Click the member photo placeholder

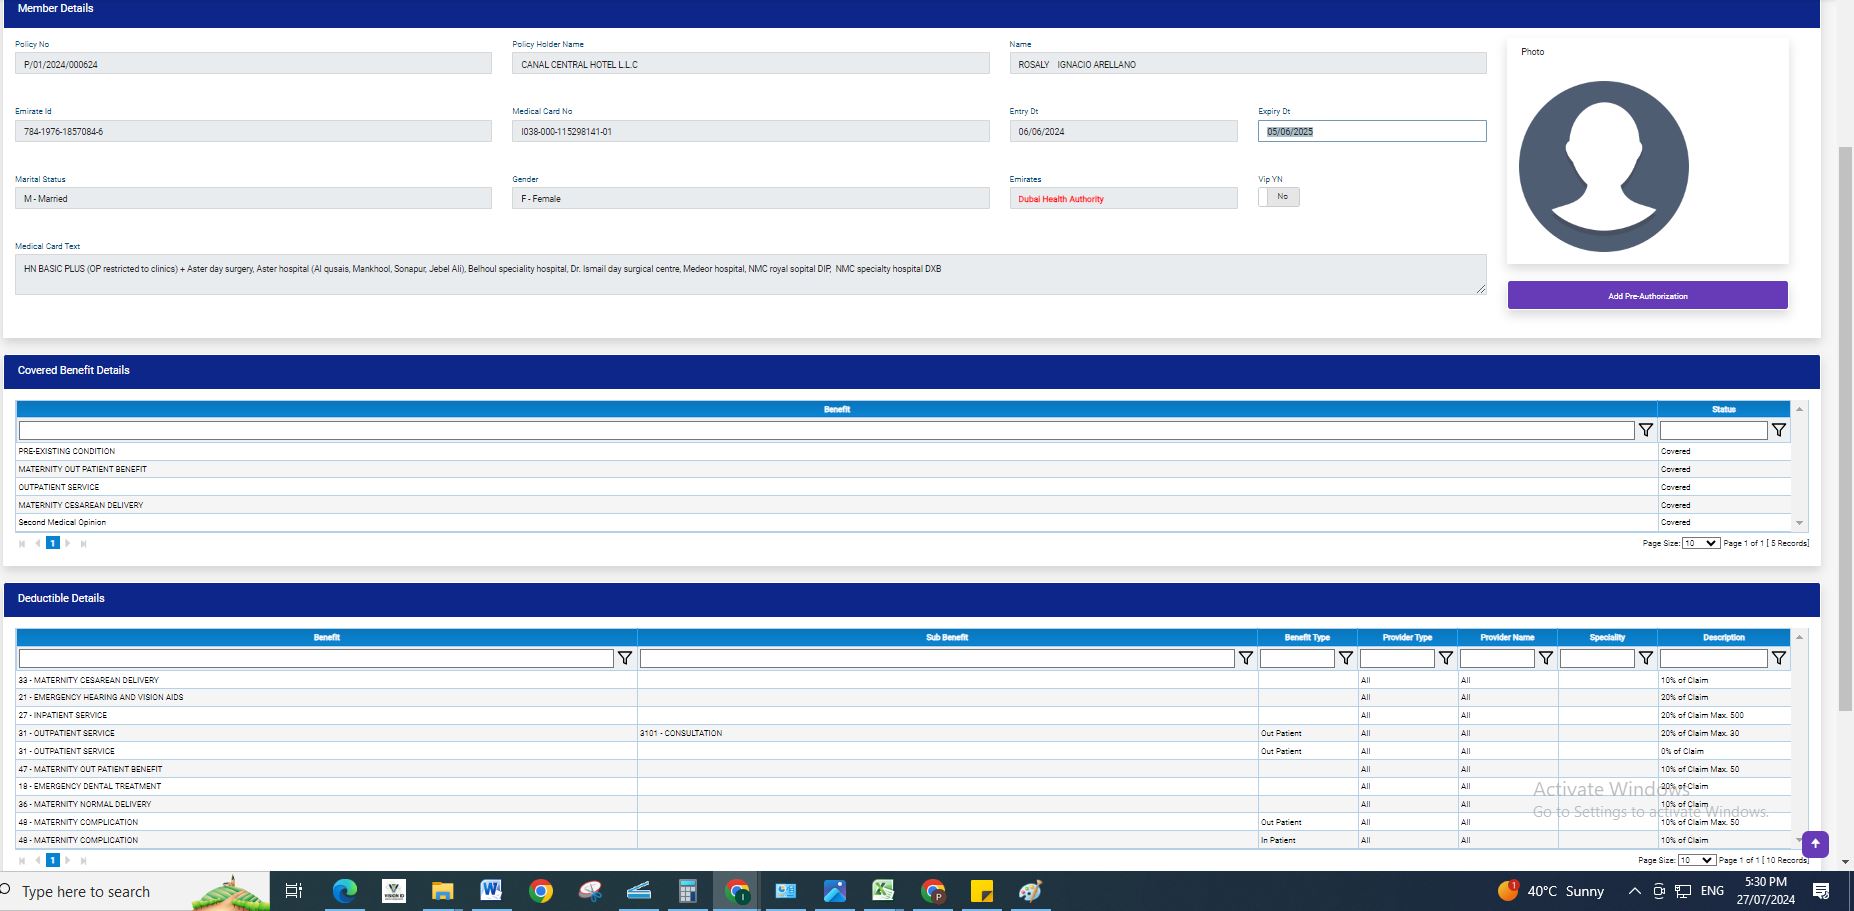[x=1603, y=166]
